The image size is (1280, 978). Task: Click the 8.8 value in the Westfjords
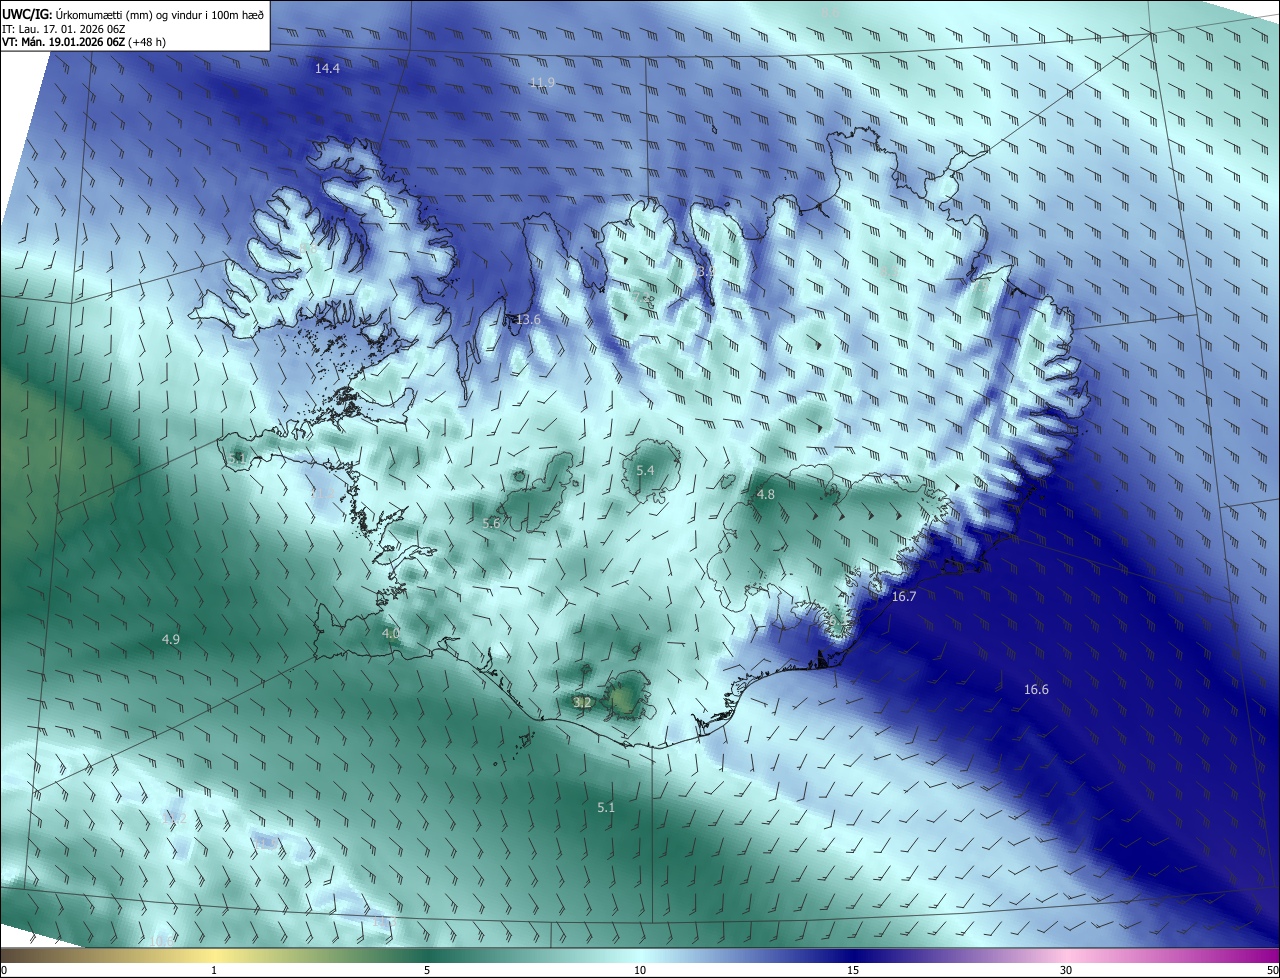(x=308, y=248)
